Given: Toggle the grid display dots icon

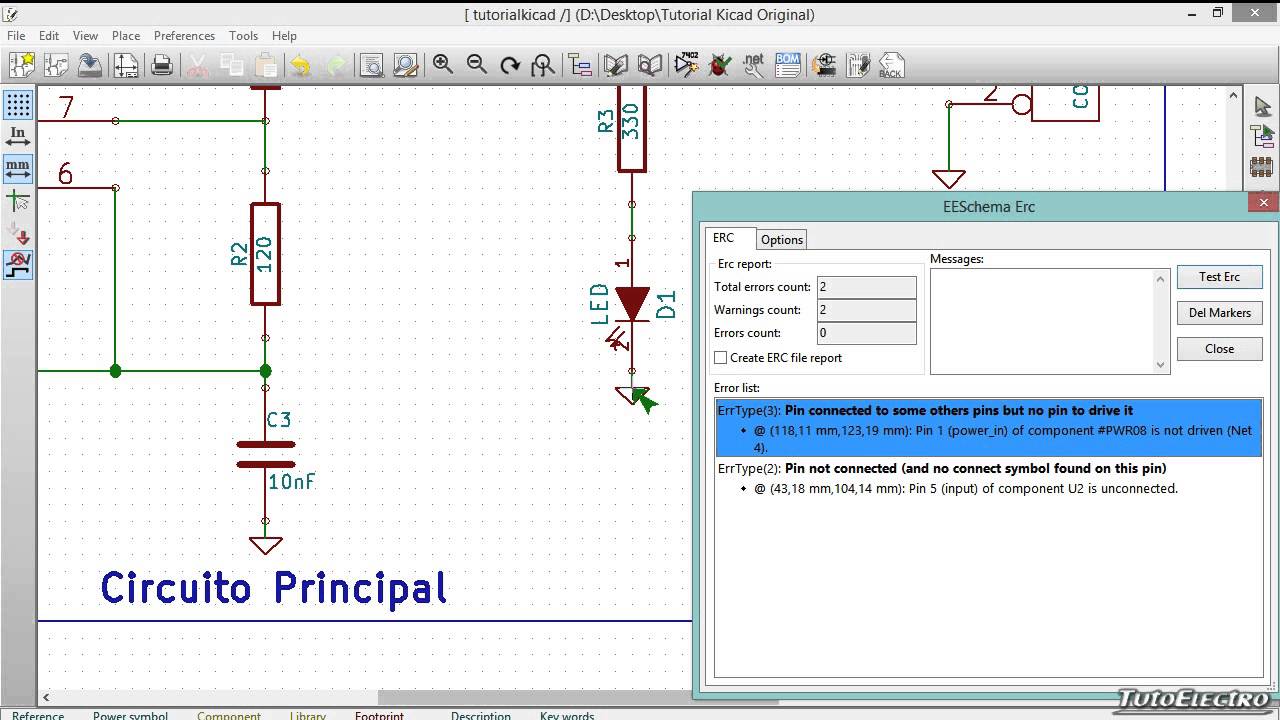Looking at the screenshot, I should point(18,104).
